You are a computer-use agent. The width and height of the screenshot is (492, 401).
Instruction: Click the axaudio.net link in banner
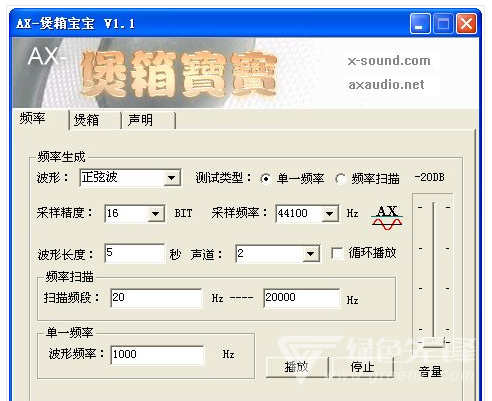pyautogui.click(x=386, y=85)
